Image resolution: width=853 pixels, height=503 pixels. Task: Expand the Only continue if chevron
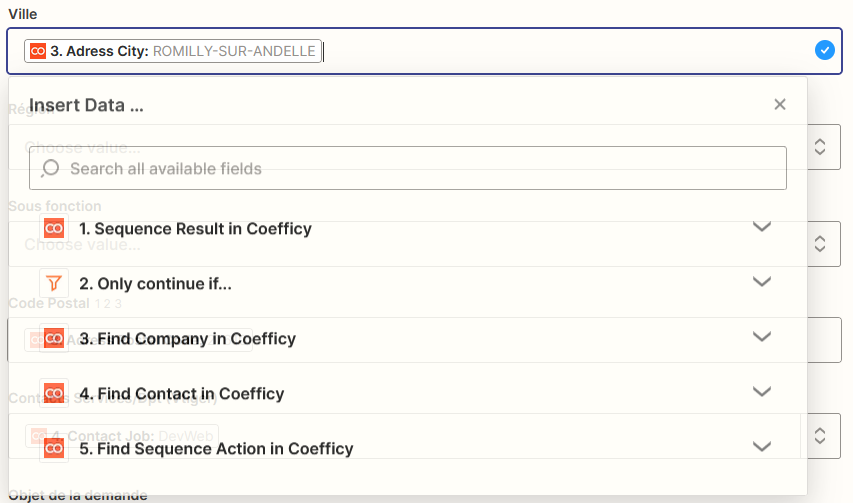coord(762,282)
